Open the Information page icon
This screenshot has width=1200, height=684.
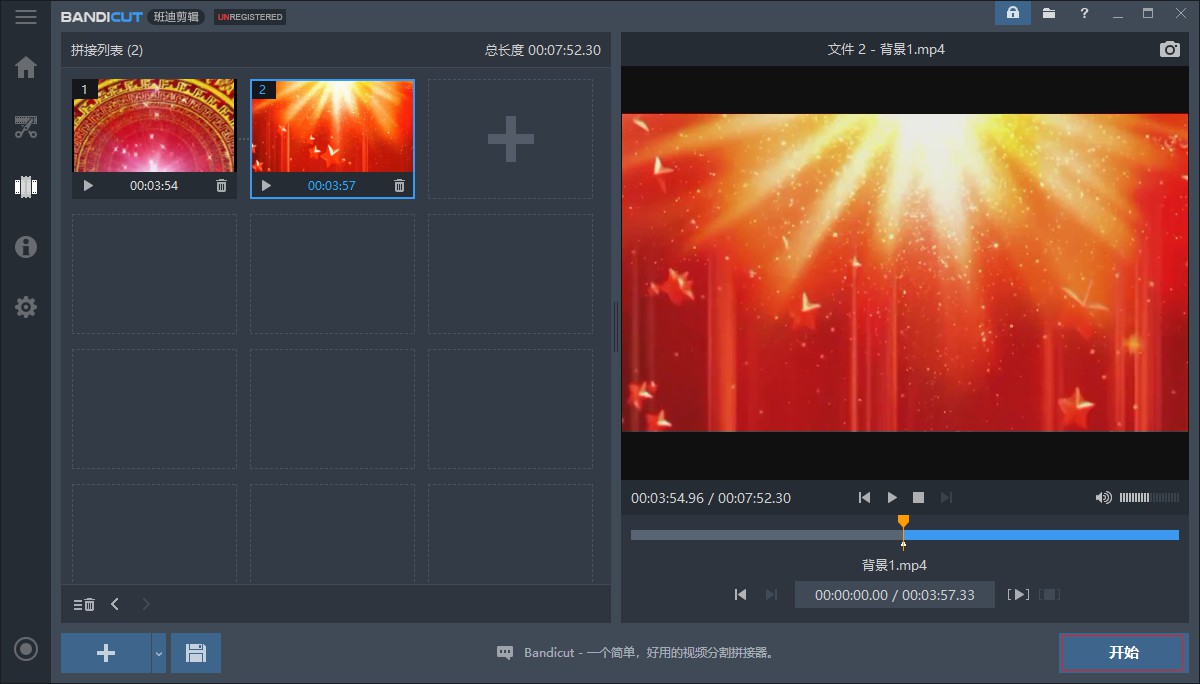[26, 247]
